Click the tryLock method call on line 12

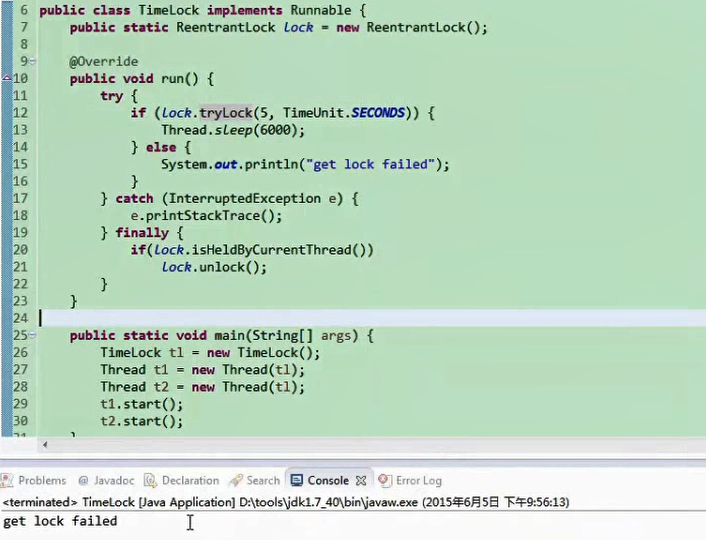click(x=226, y=113)
